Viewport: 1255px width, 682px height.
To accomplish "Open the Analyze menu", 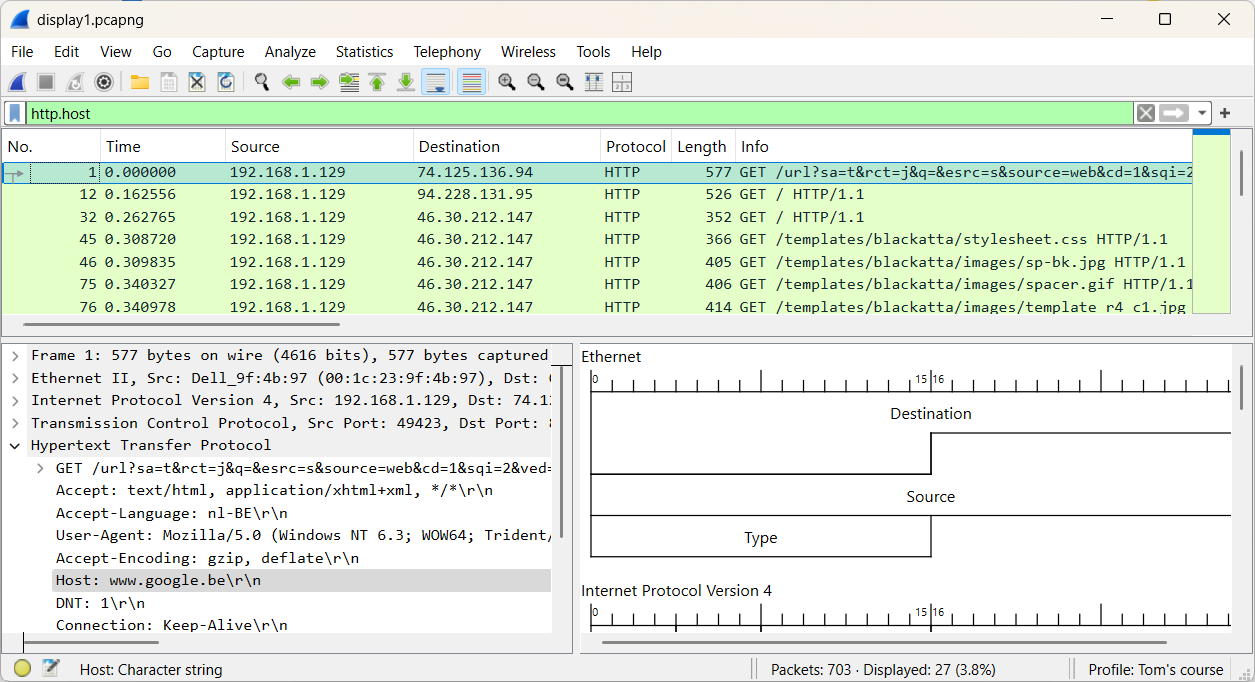I will point(290,52).
